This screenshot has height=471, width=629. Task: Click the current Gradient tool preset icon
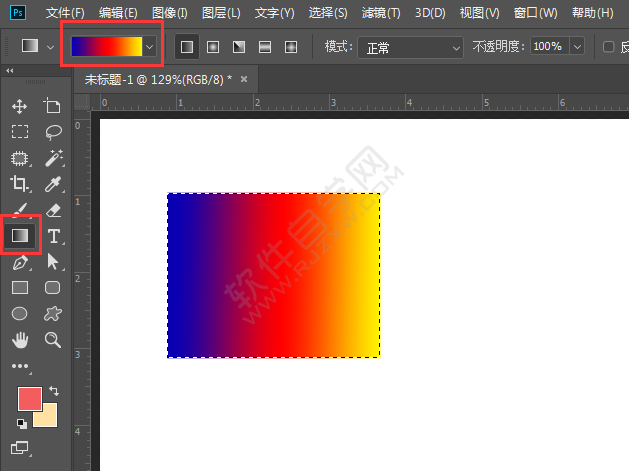30,46
